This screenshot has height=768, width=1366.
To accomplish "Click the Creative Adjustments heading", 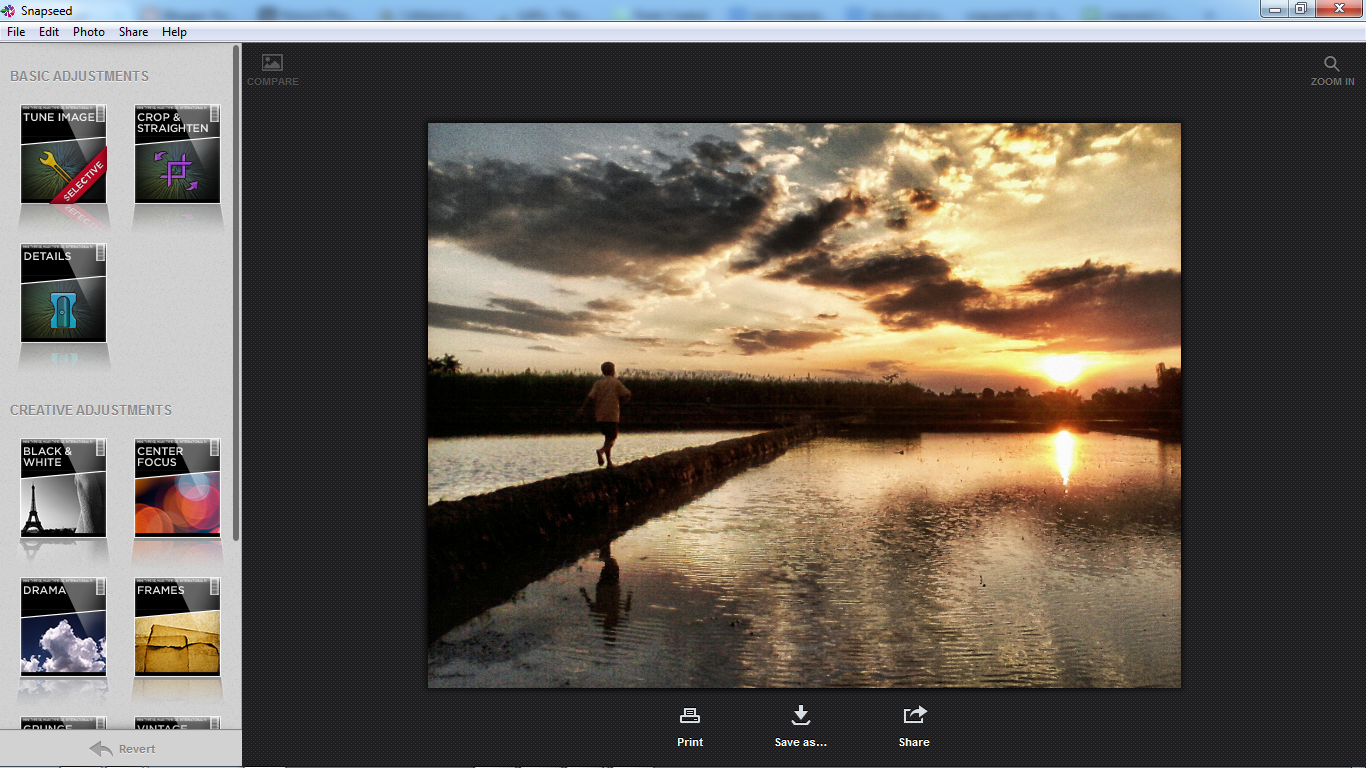I will pyautogui.click(x=91, y=410).
